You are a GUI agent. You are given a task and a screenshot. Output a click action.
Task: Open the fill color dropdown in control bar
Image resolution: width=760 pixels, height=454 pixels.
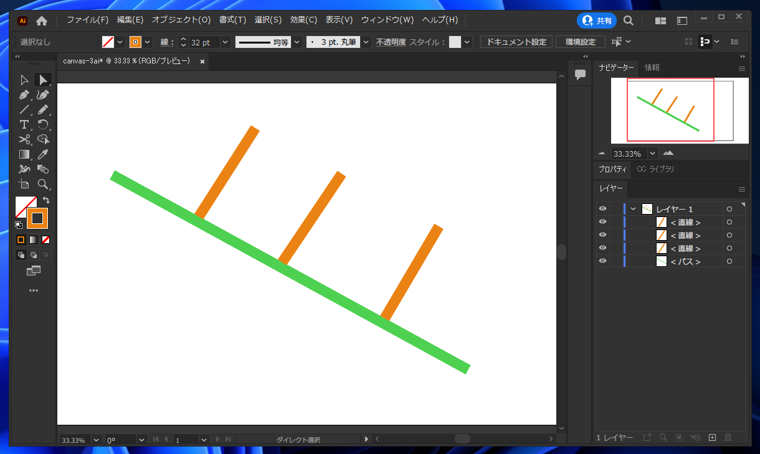(x=120, y=42)
